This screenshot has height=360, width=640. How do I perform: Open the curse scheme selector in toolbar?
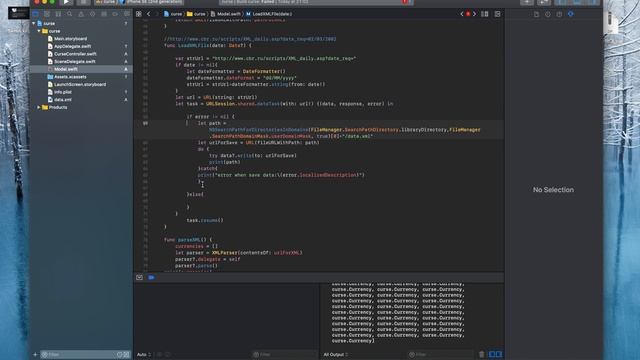coord(106,2)
